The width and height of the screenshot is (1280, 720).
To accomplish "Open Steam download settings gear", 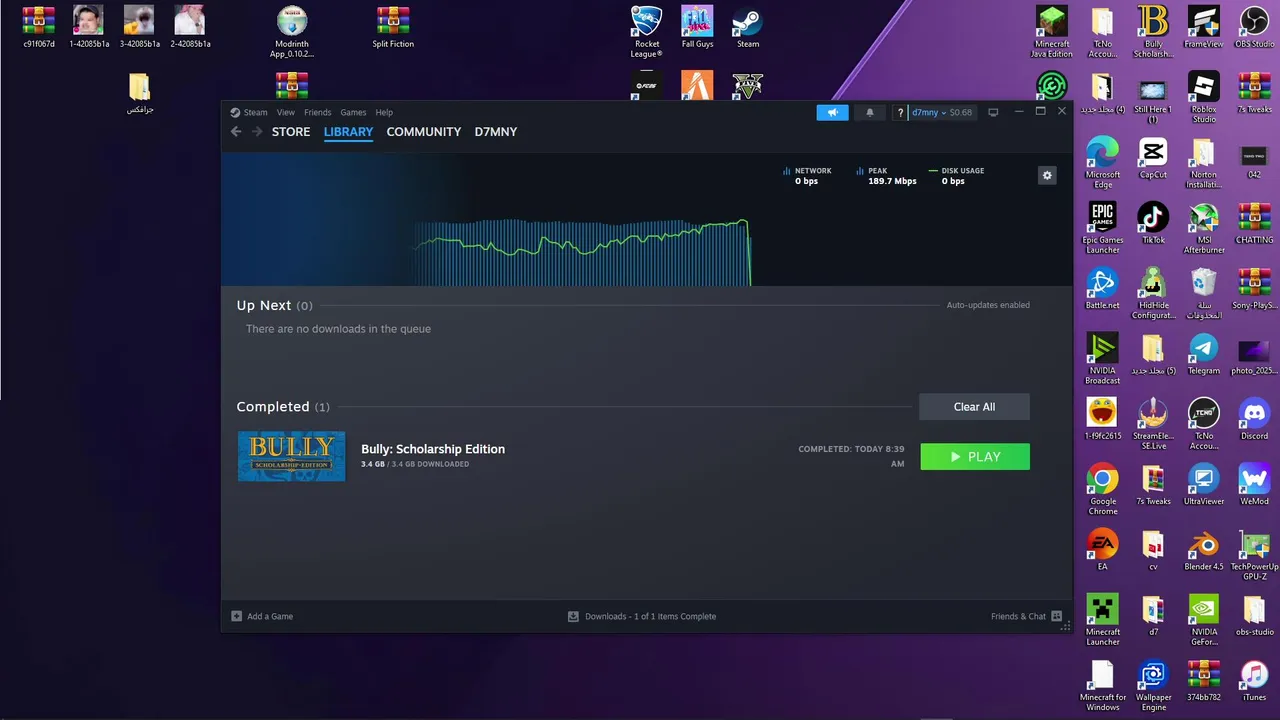I will point(1047,175).
